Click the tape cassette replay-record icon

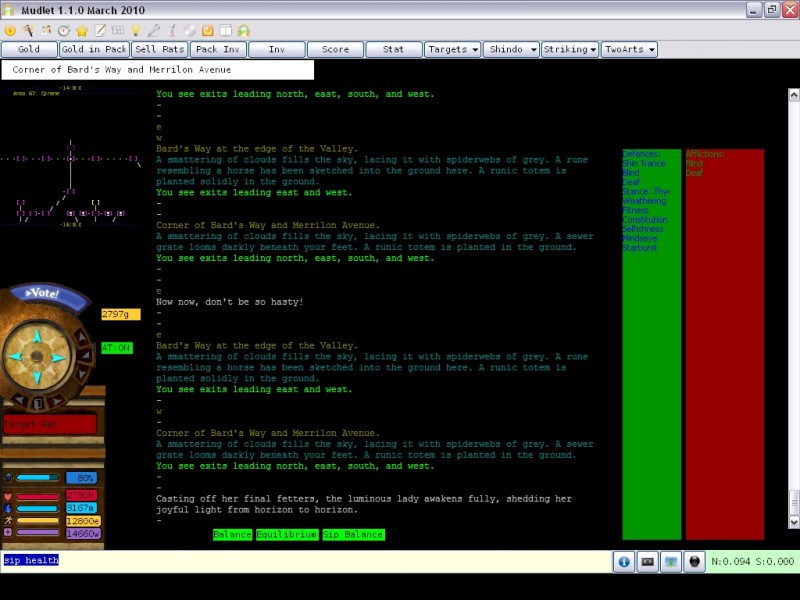pos(647,562)
